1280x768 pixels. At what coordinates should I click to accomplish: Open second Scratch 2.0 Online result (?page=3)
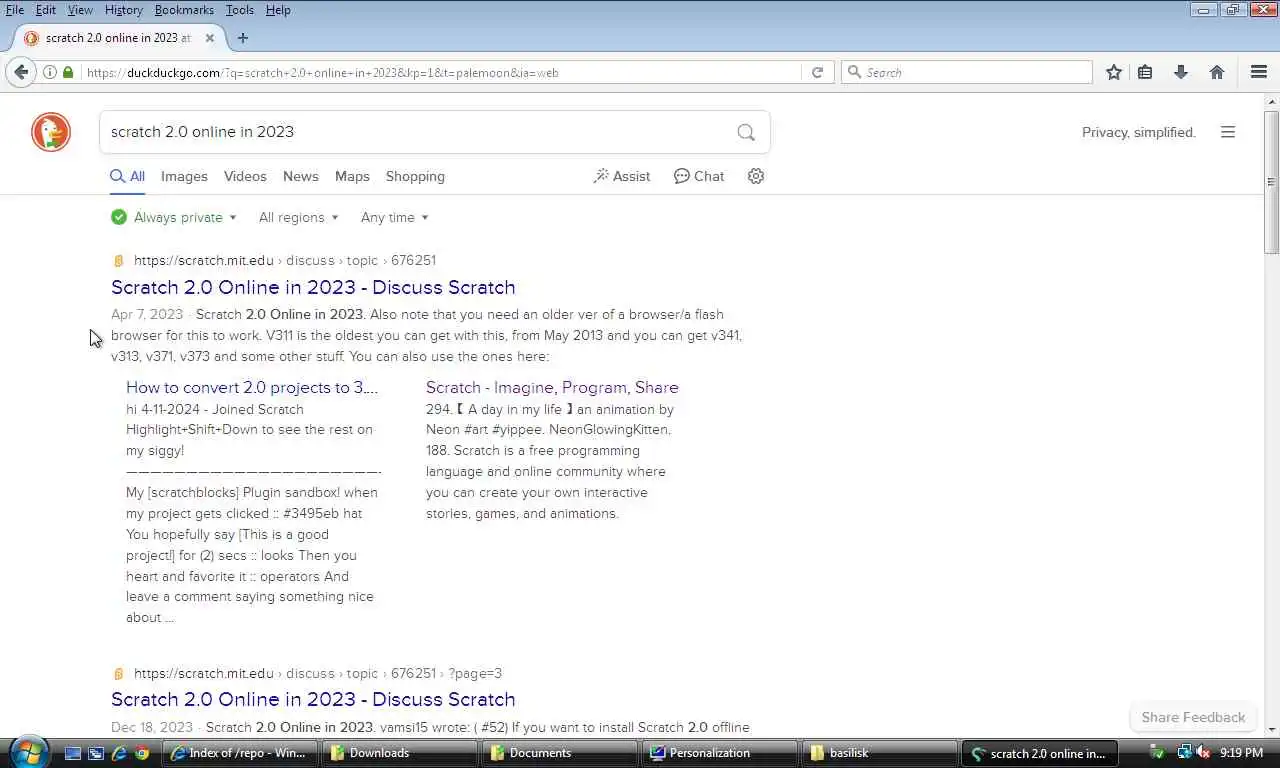tap(313, 699)
